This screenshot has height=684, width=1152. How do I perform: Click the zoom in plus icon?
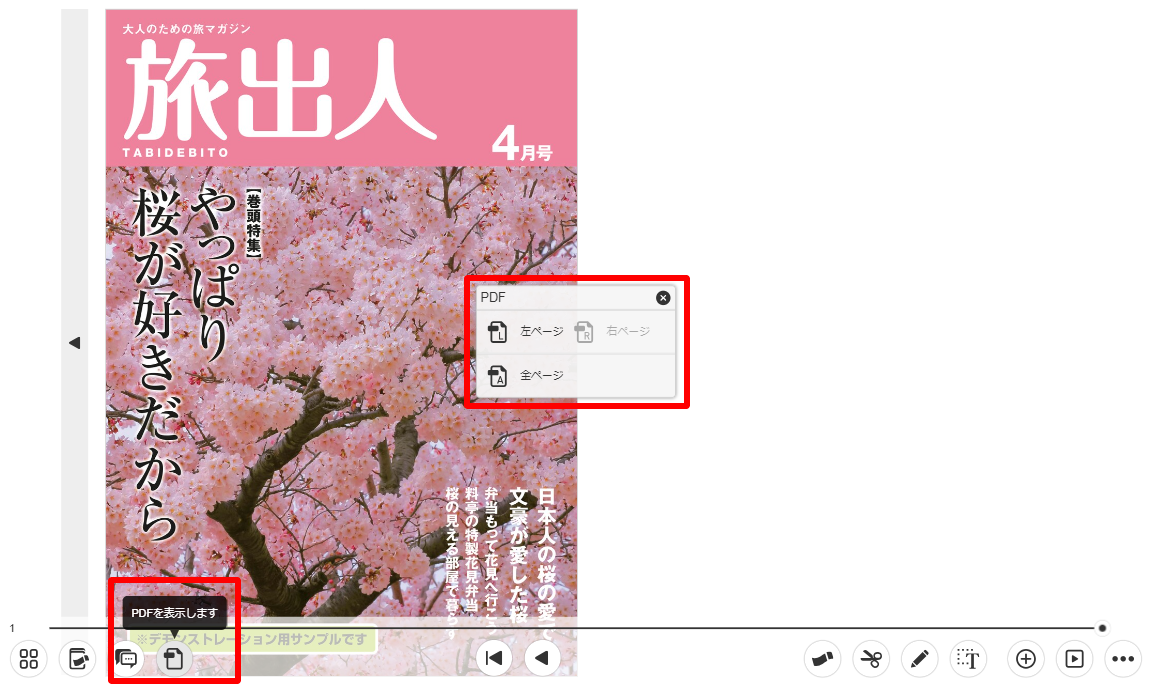(x=1026, y=659)
